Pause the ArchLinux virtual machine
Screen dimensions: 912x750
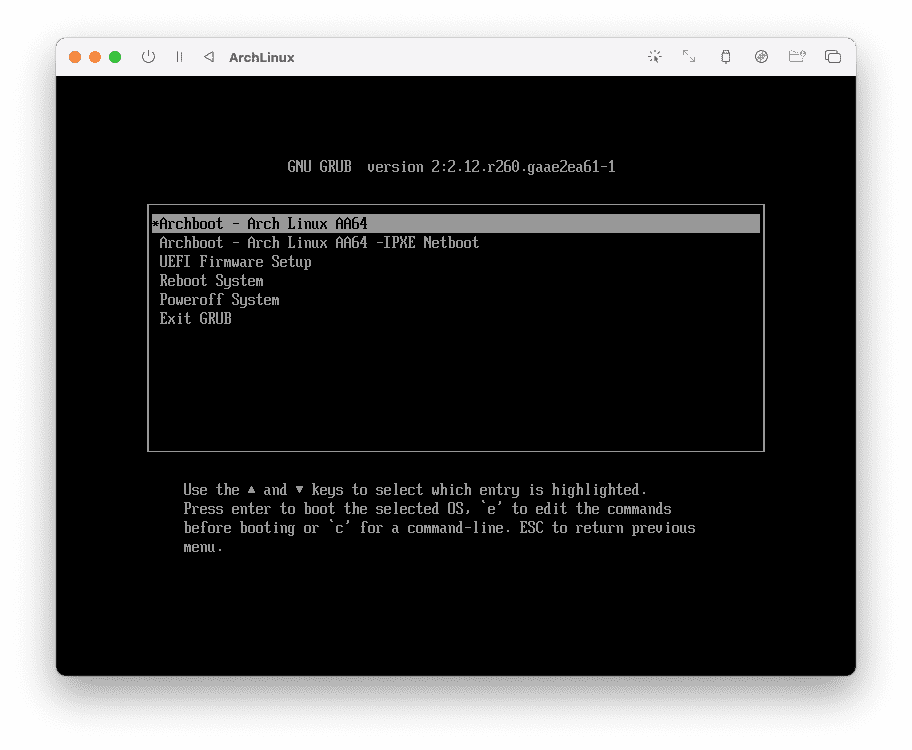(179, 57)
